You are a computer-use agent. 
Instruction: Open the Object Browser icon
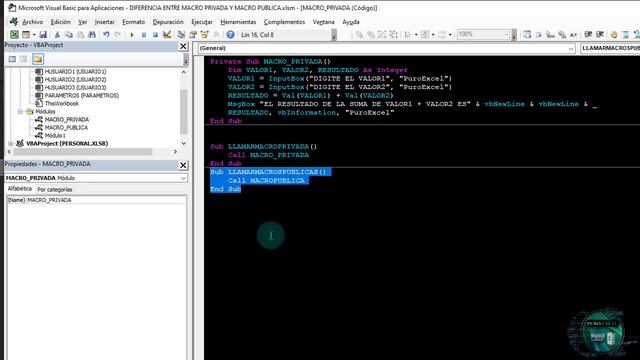coord(204,35)
